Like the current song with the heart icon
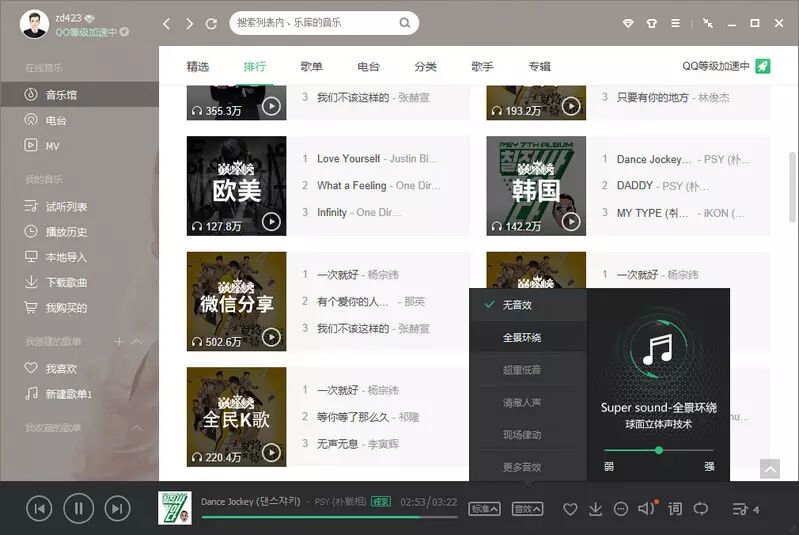 tap(570, 509)
